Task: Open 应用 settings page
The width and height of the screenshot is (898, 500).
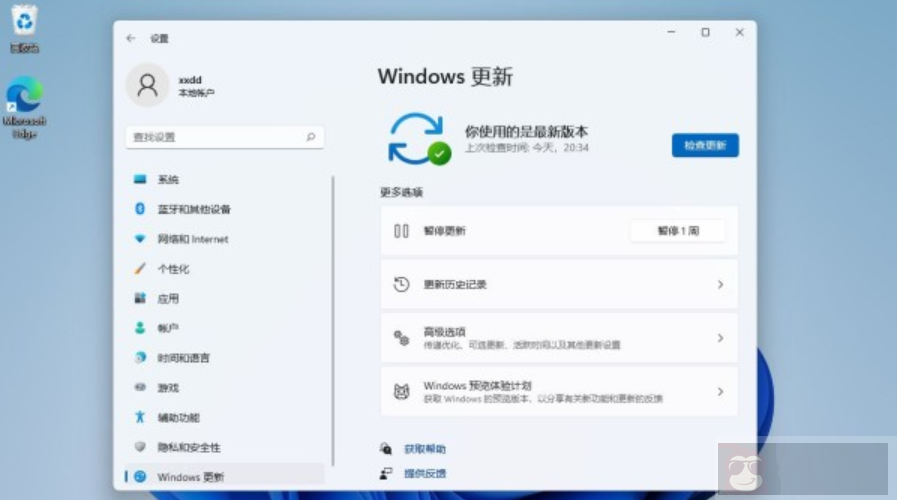Action: point(223,299)
